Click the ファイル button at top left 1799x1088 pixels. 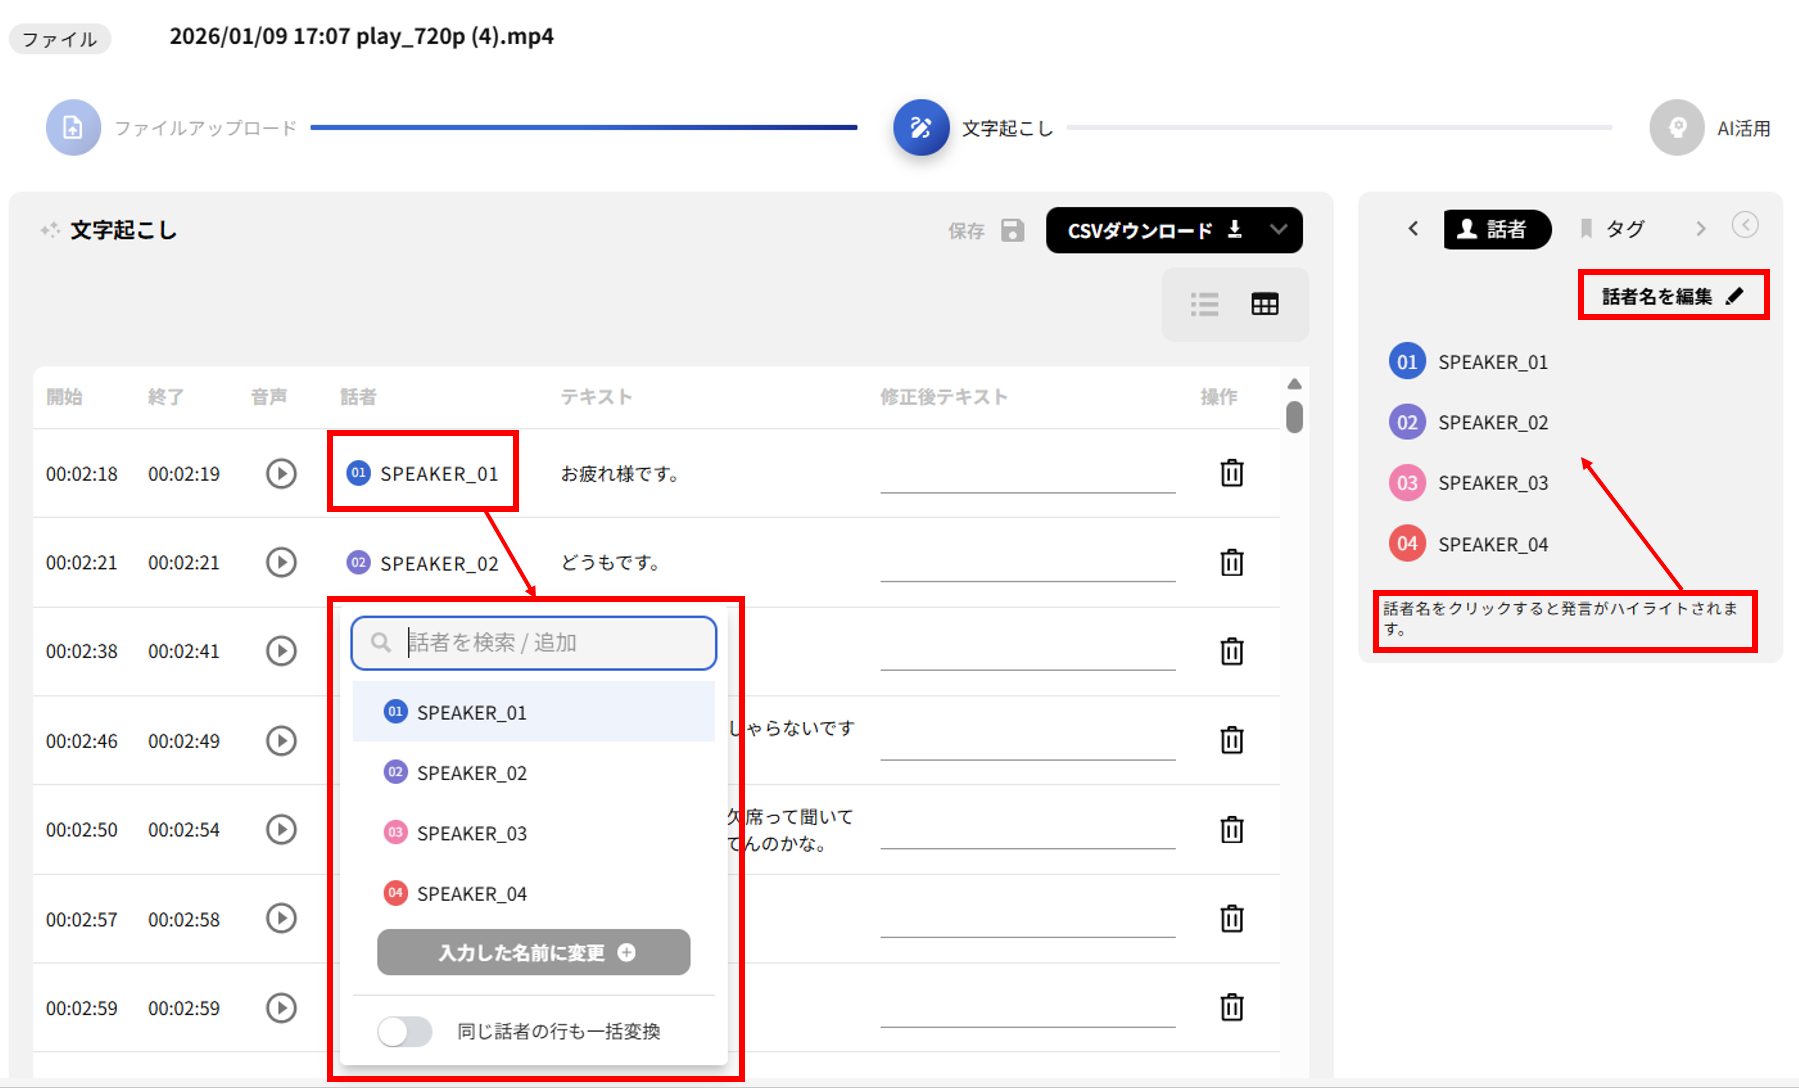(59, 39)
